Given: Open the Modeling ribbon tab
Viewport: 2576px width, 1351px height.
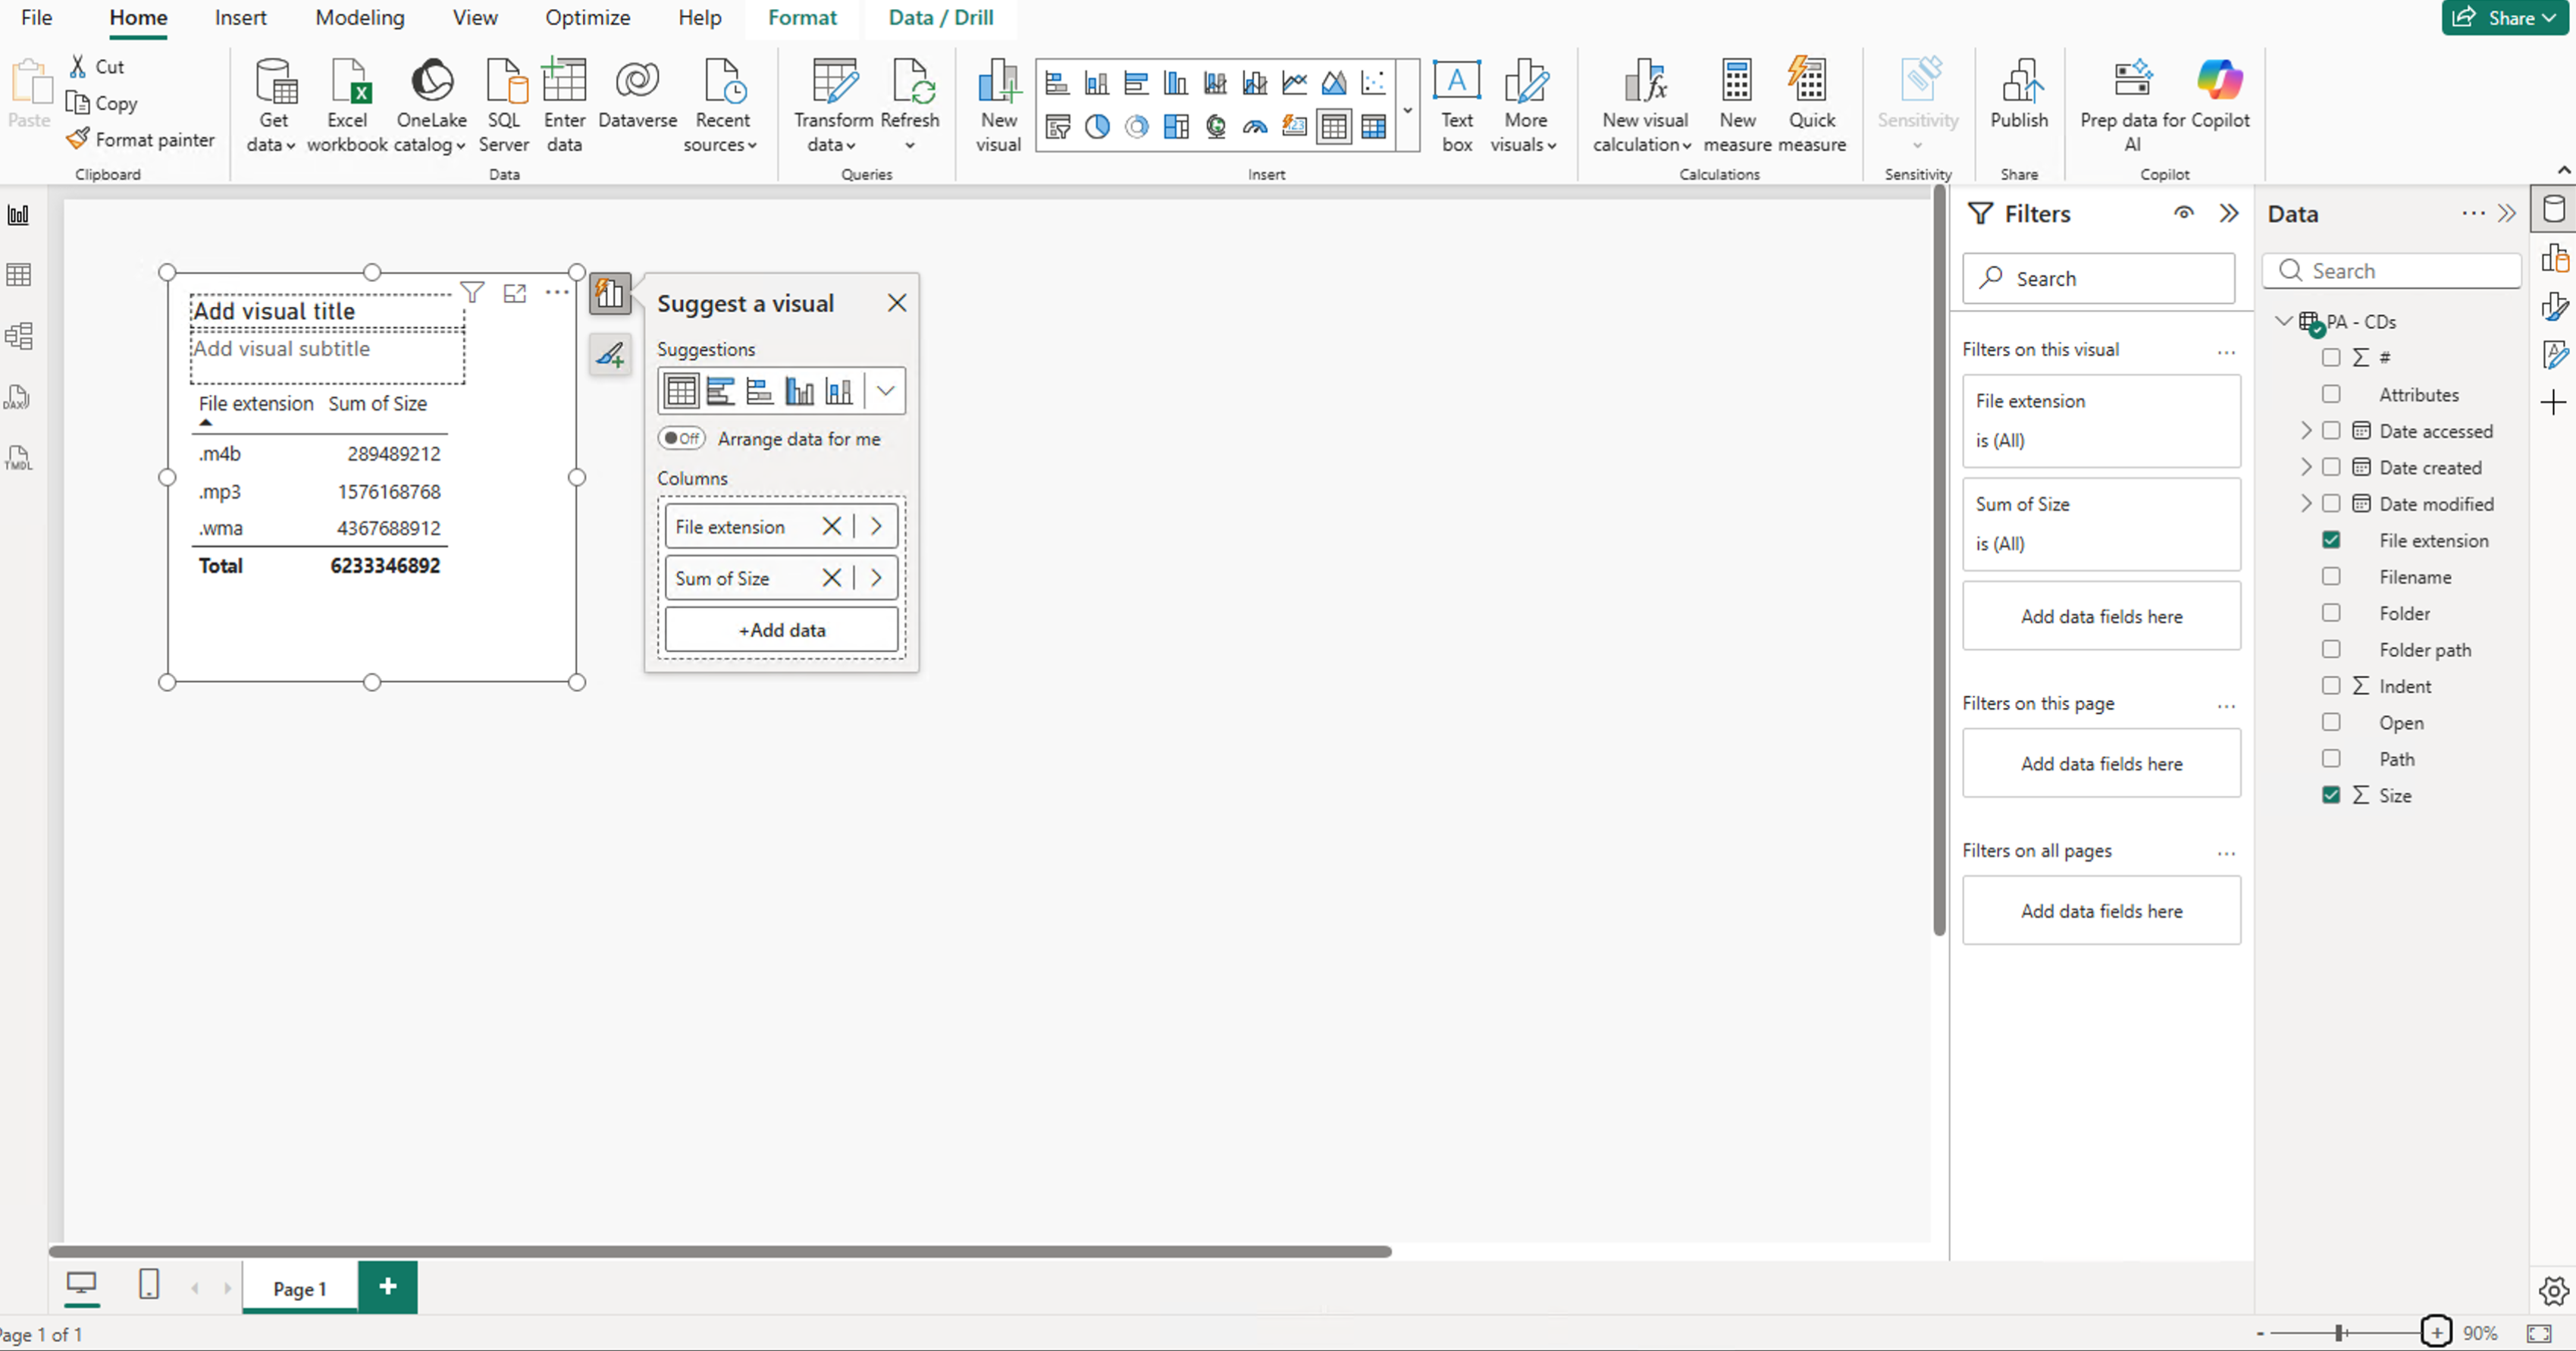Looking at the screenshot, I should (360, 17).
